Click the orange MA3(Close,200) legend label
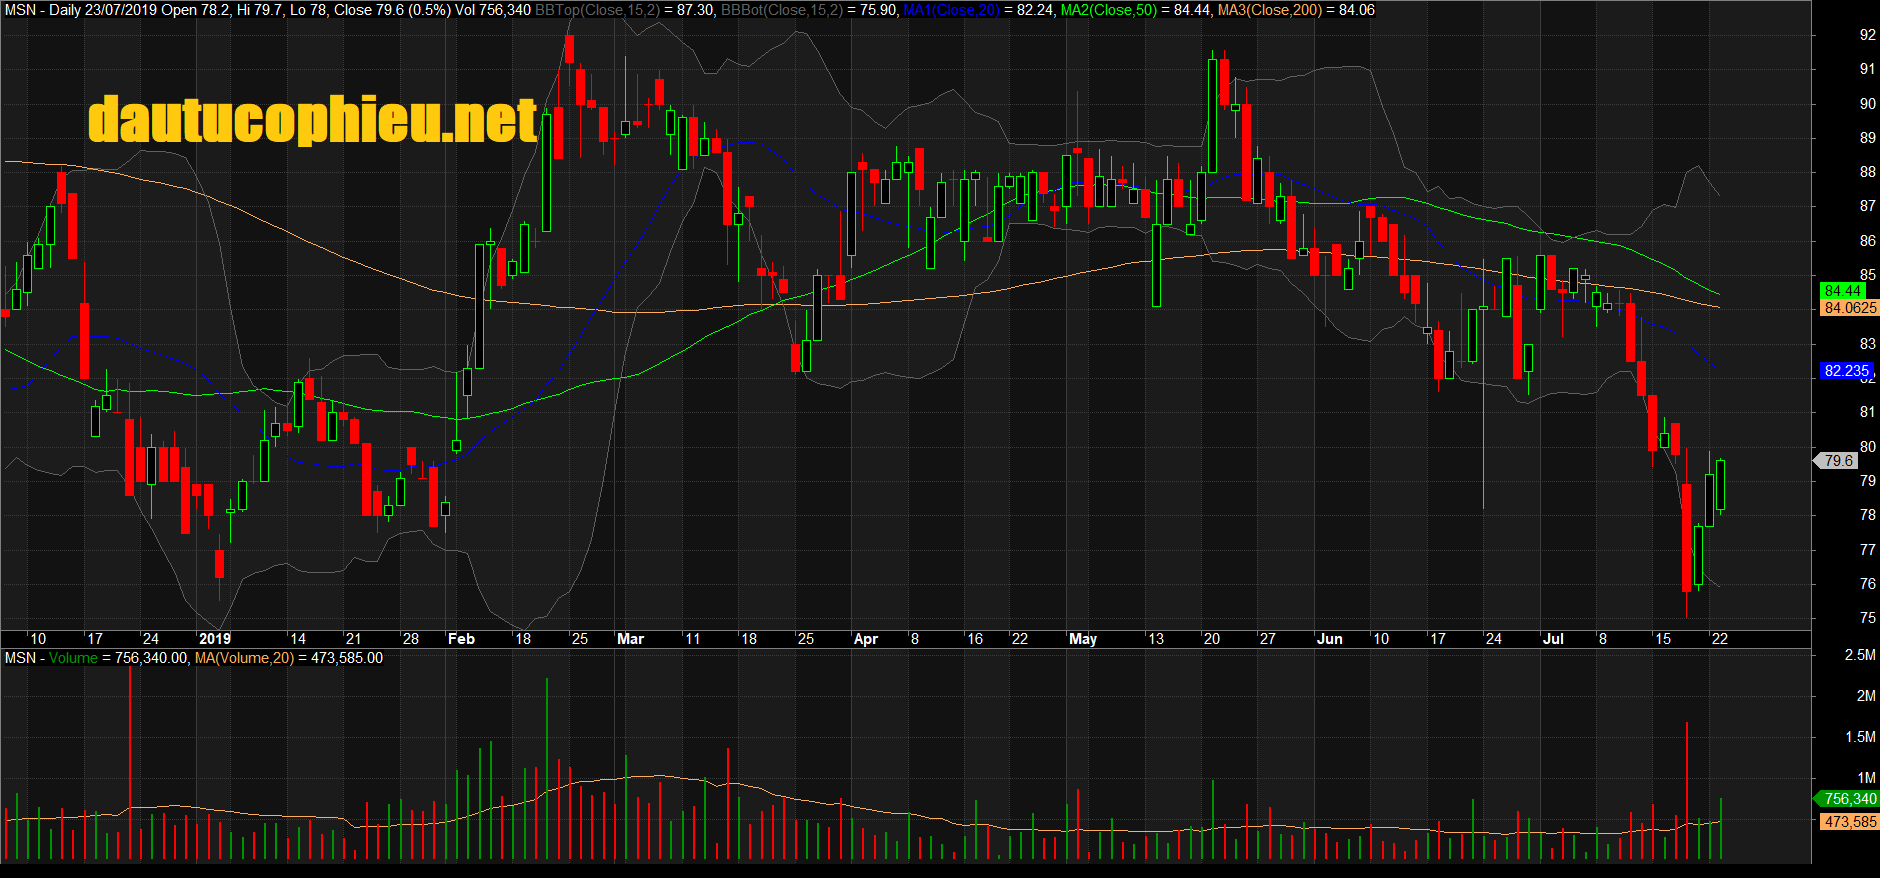Viewport: 1880px width, 878px height. click(x=1269, y=10)
